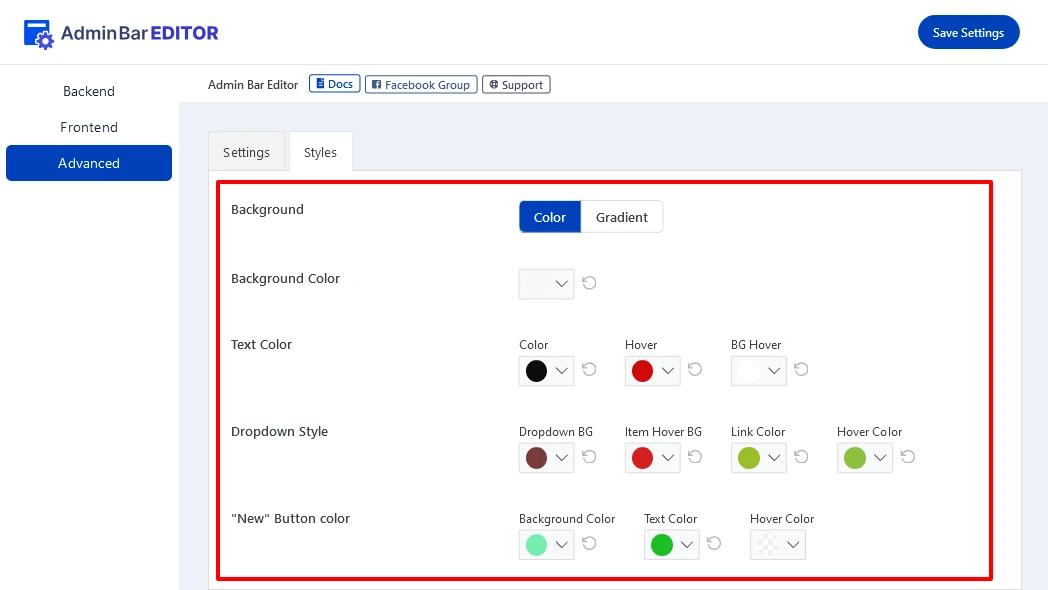
Task: Reset the BG Hover color
Action: tap(801, 370)
